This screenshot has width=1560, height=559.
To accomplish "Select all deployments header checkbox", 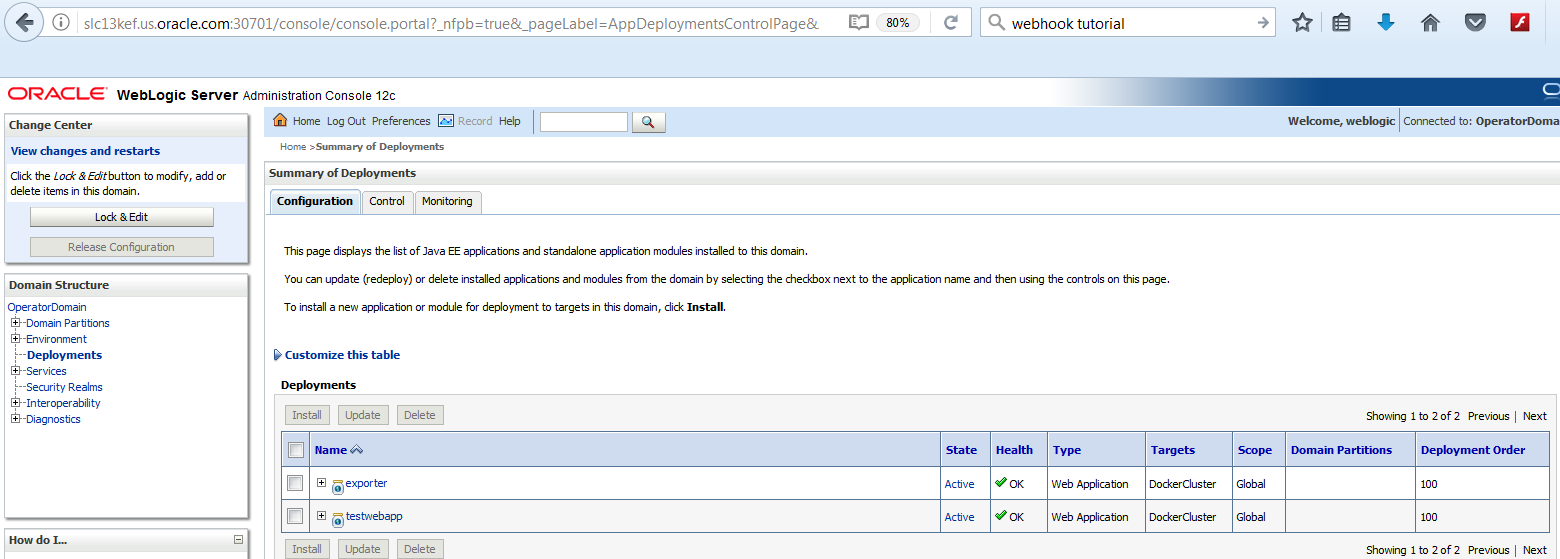I will (295, 450).
